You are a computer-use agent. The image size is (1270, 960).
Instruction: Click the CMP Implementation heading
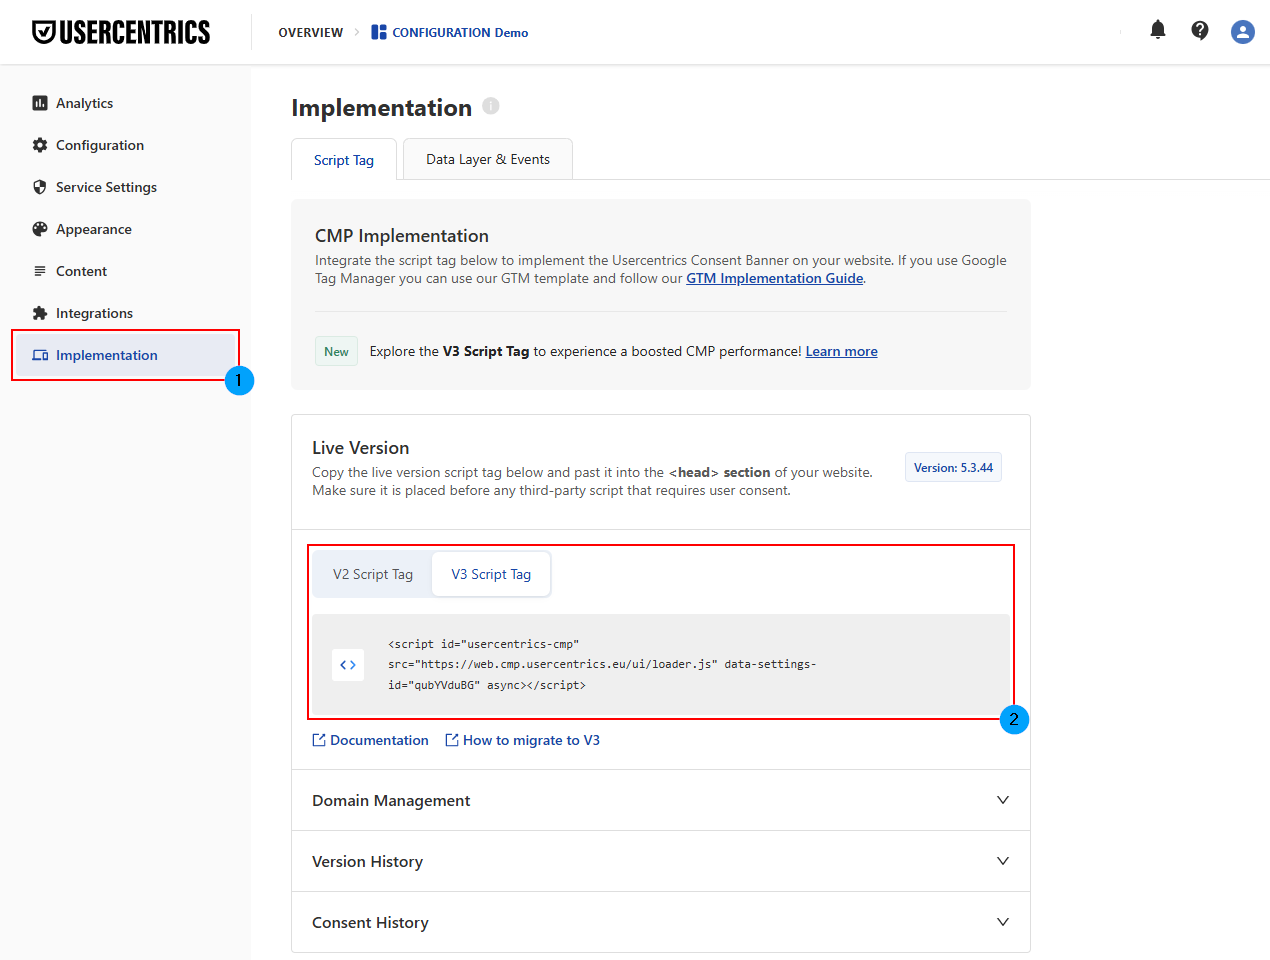402,236
